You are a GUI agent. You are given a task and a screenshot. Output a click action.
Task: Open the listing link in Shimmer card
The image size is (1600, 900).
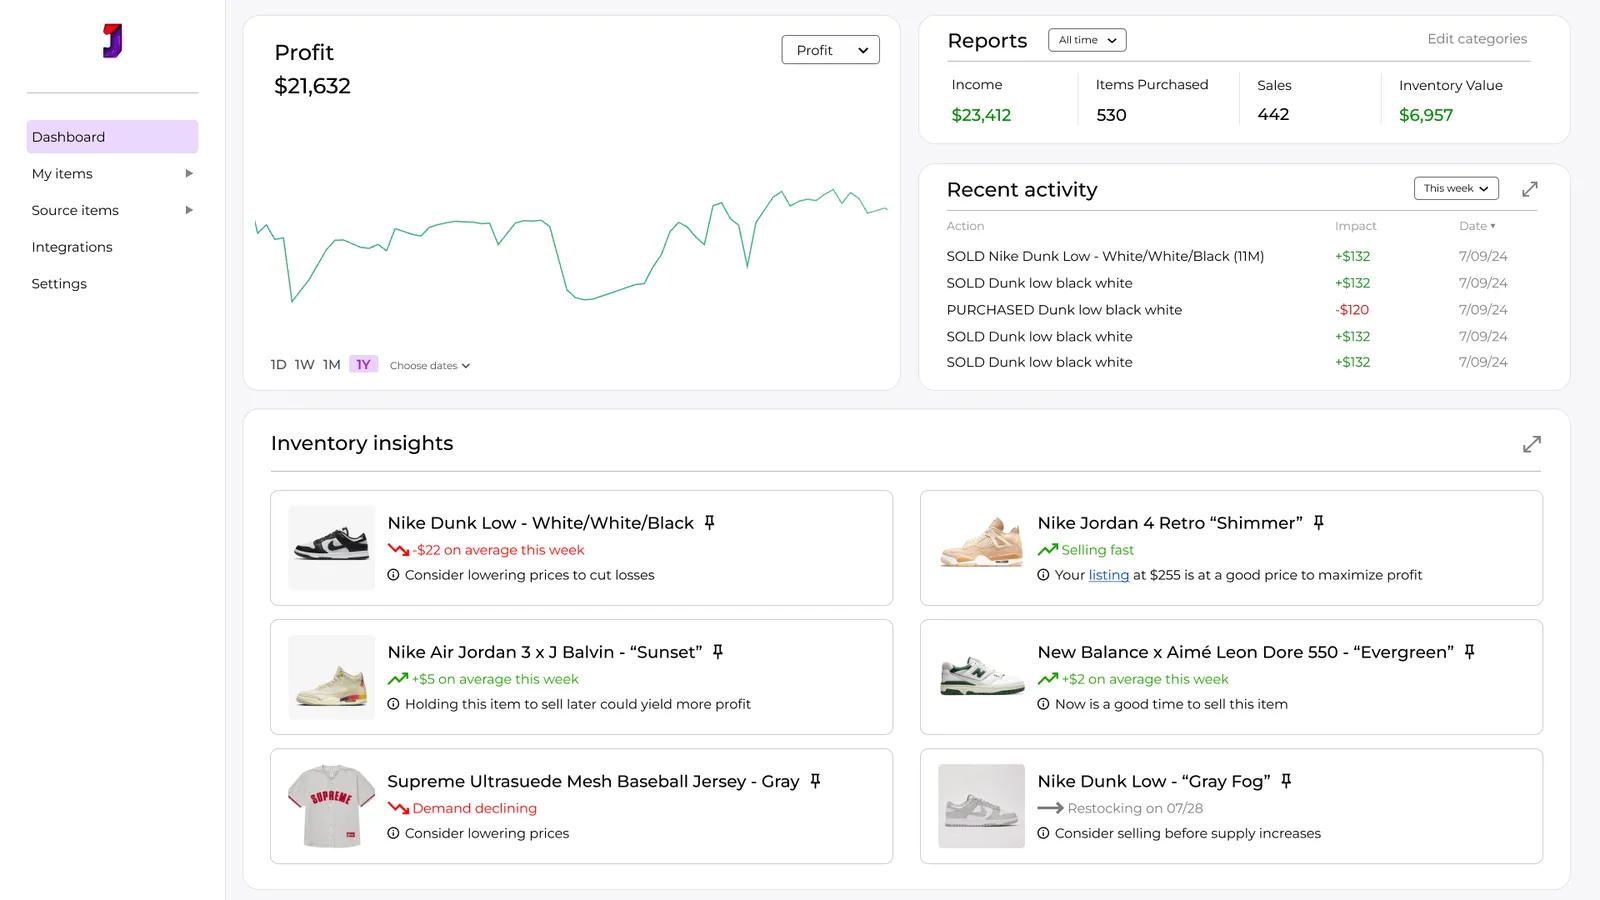(1108, 575)
